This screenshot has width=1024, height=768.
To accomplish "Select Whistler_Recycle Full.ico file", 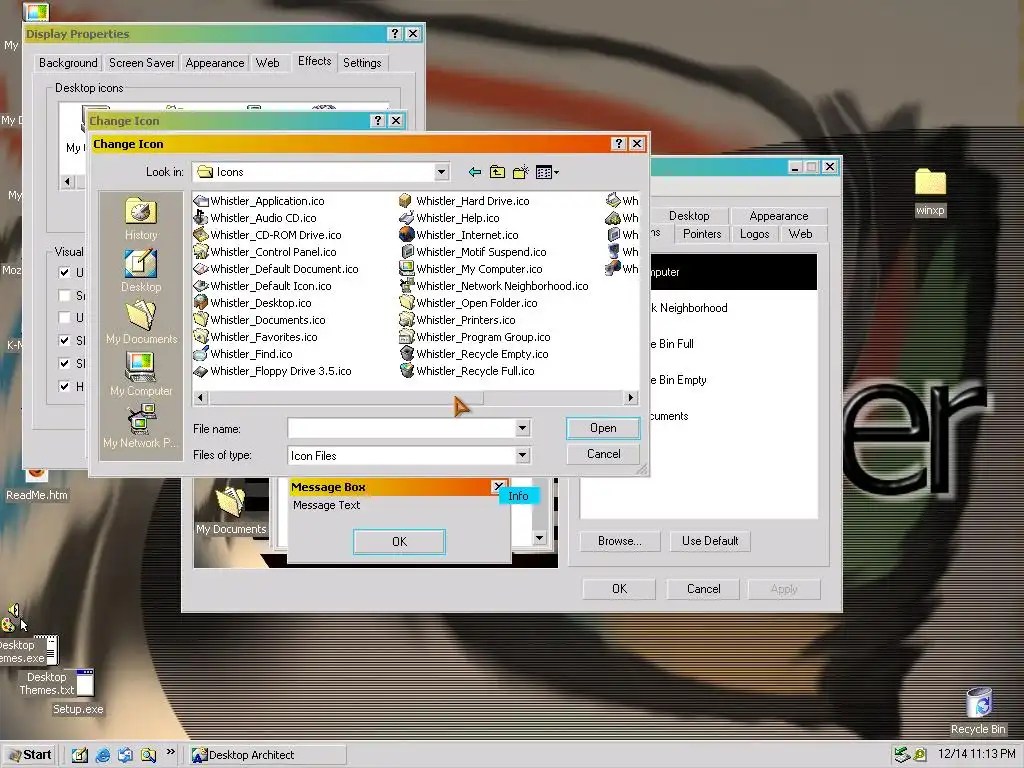I will [467, 371].
